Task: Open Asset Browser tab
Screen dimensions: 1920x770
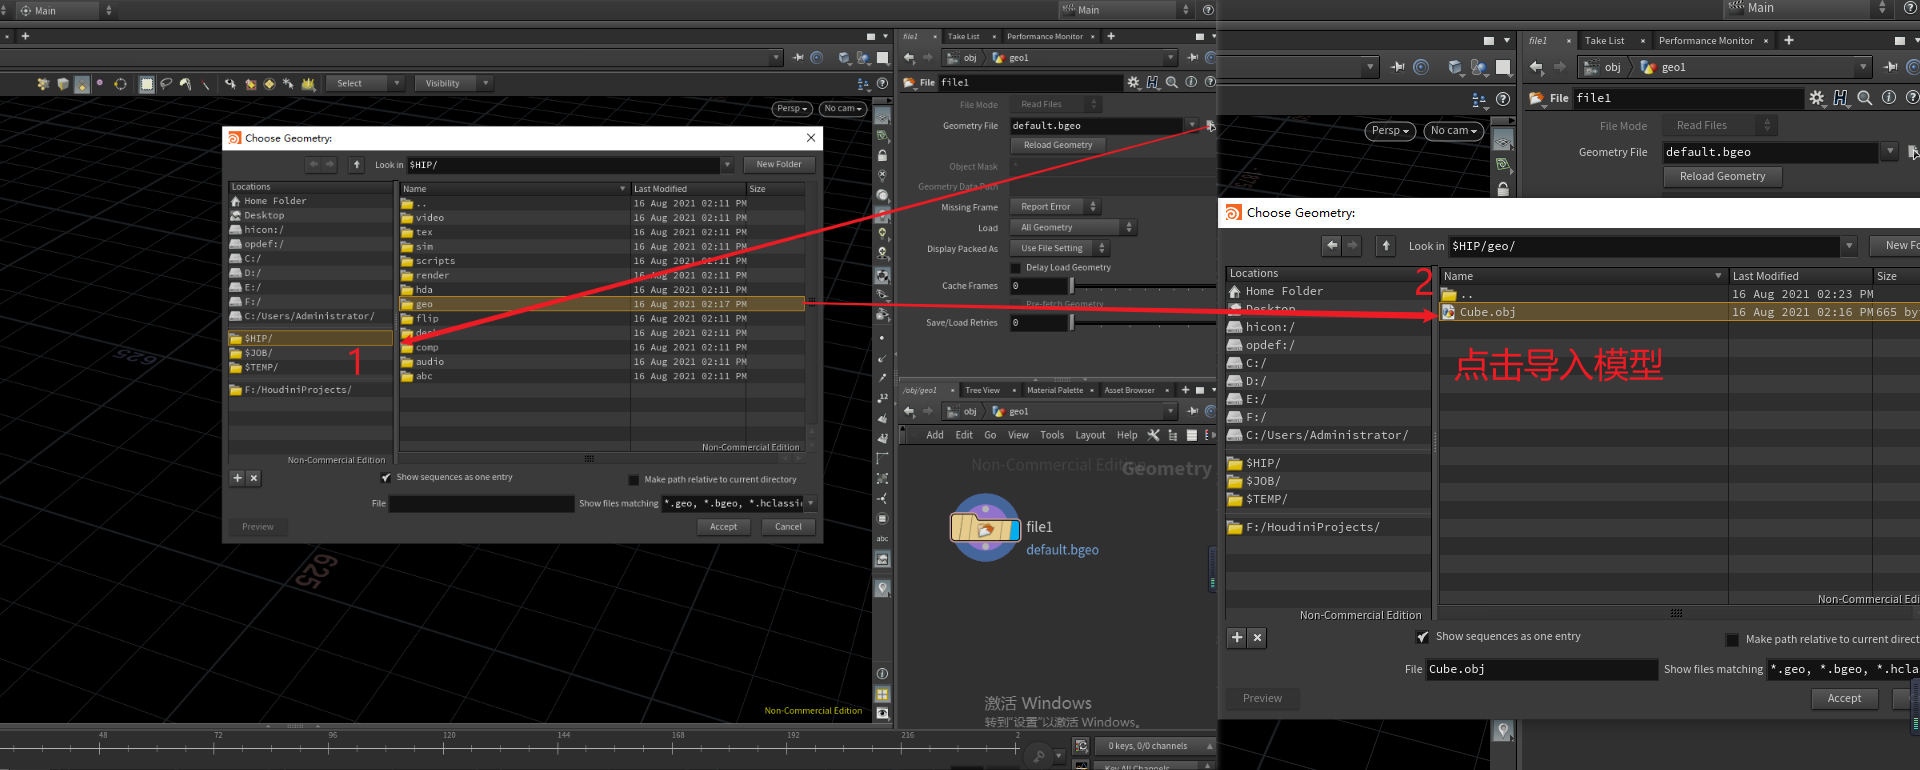Action: point(1130,391)
